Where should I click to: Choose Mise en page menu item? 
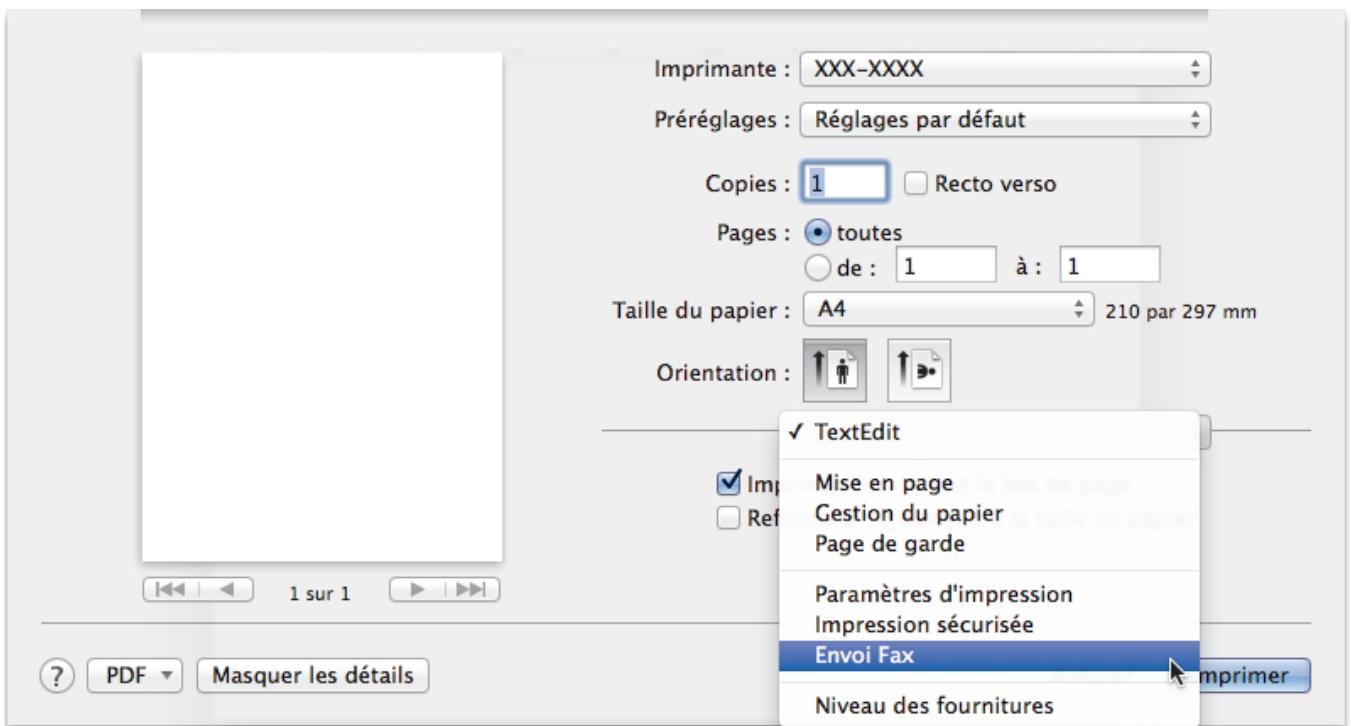pyautogui.click(x=988, y=481)
